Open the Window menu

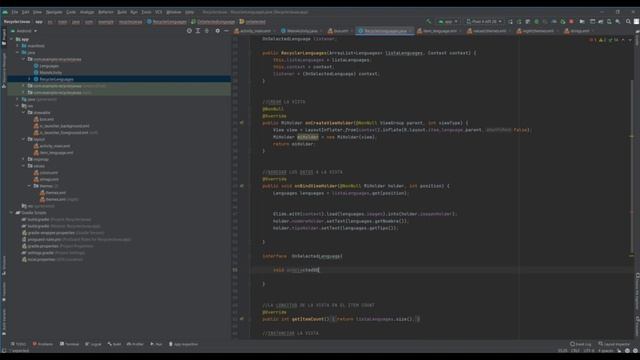(x=174, y=12)
